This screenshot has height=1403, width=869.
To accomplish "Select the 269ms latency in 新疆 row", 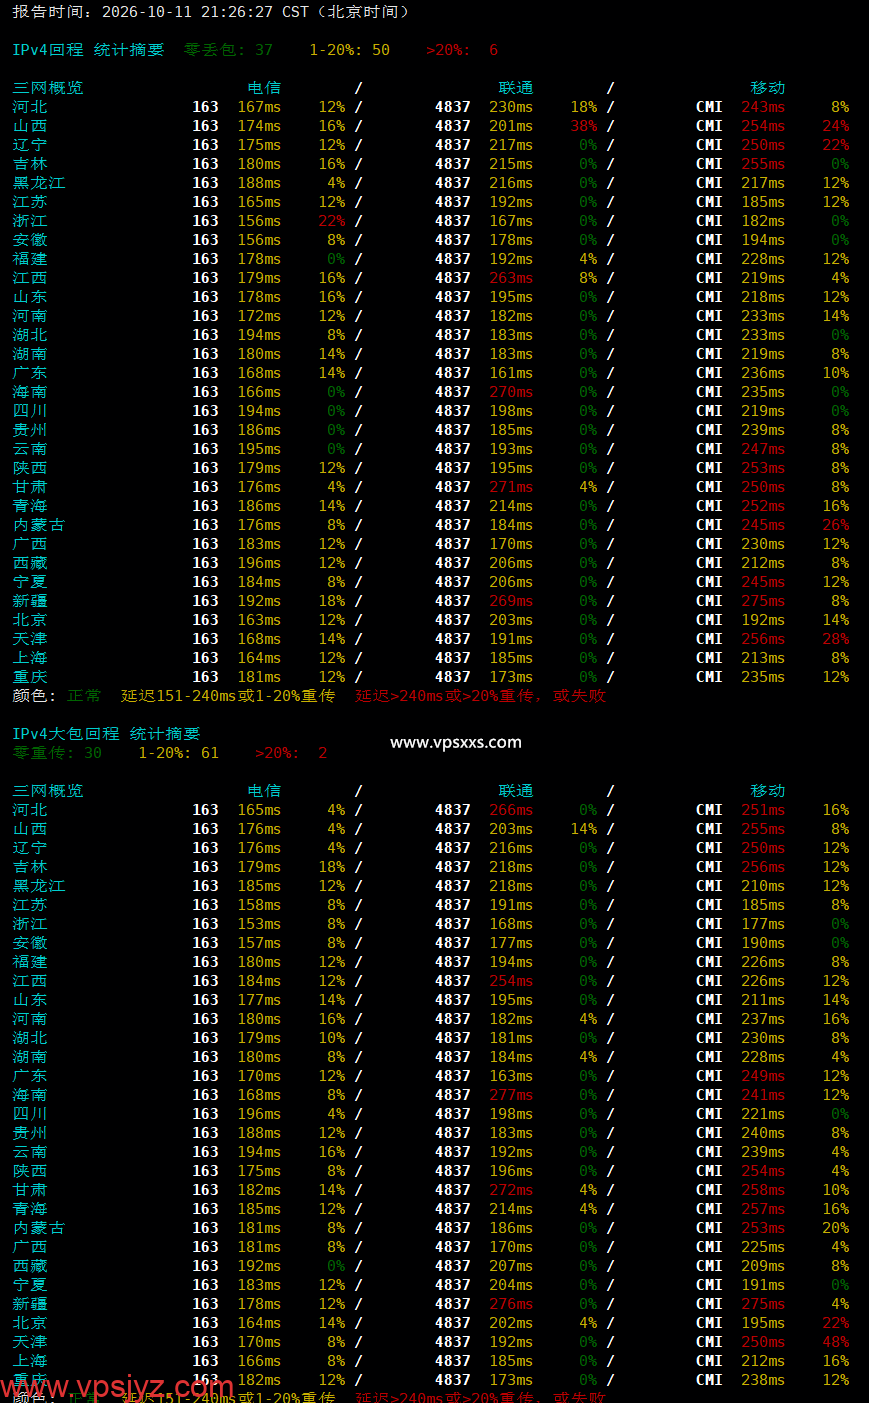I will (511, 601).
